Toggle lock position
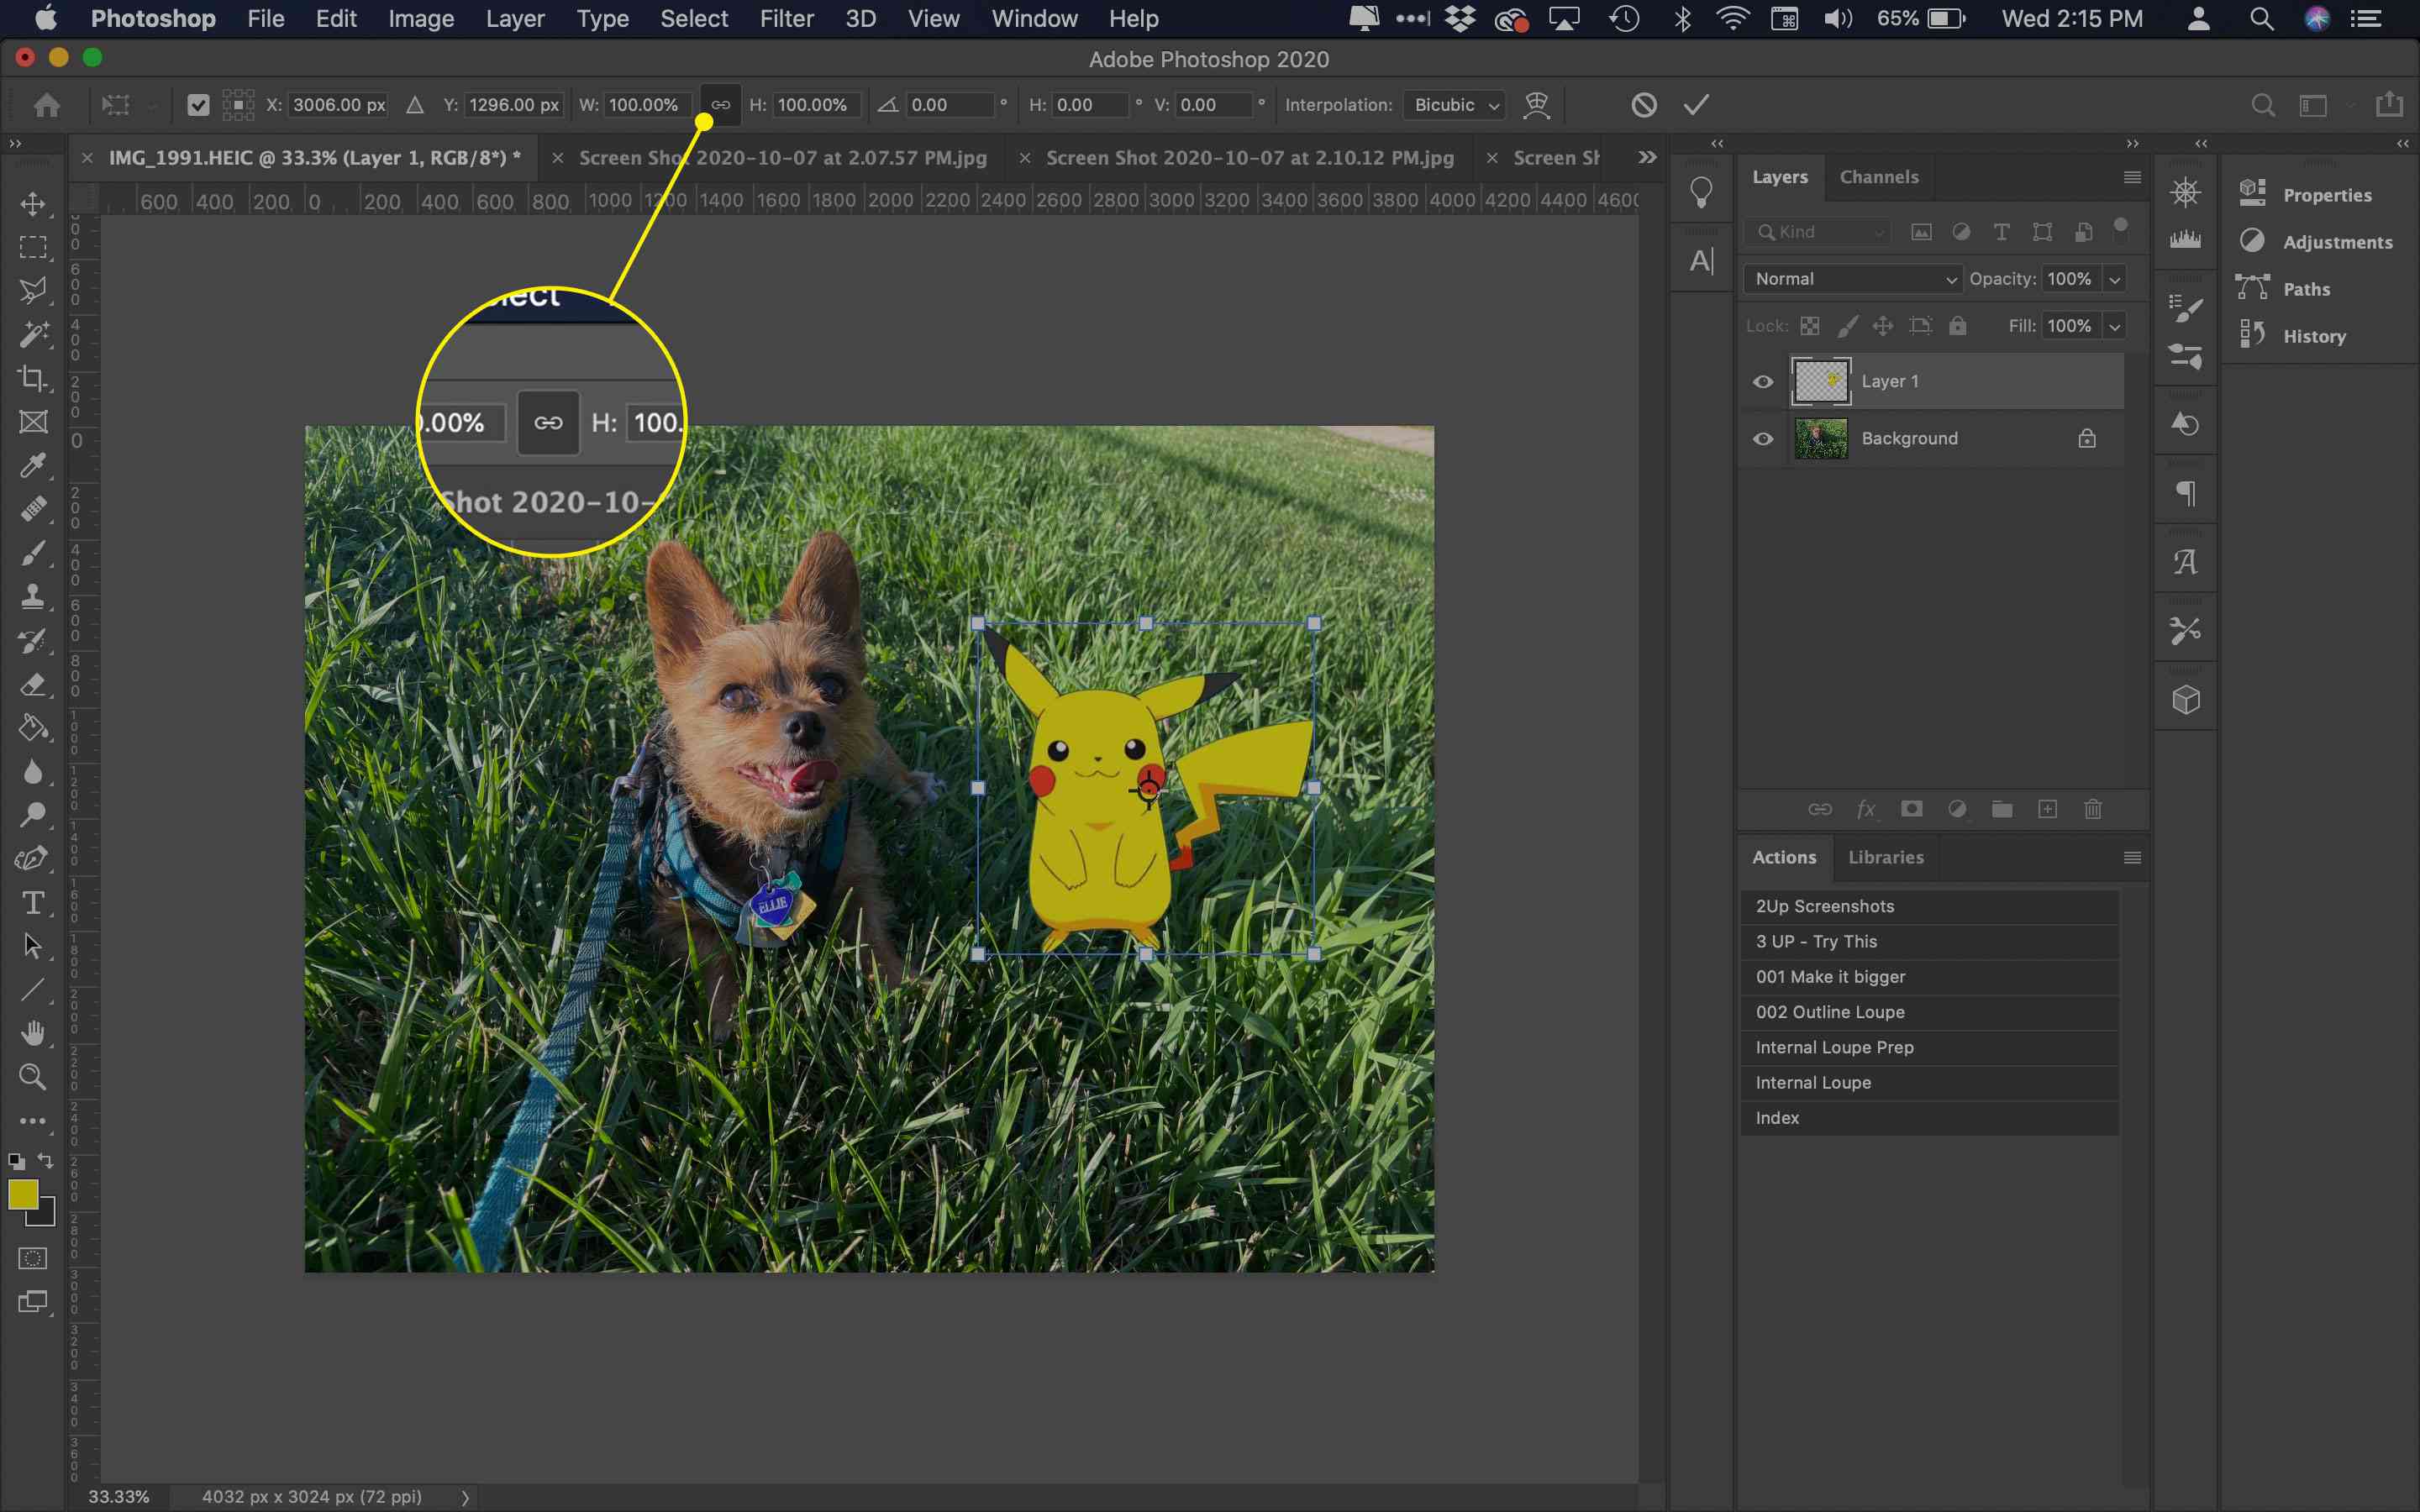The image size is (2420, 1512). pos(1883,326)
